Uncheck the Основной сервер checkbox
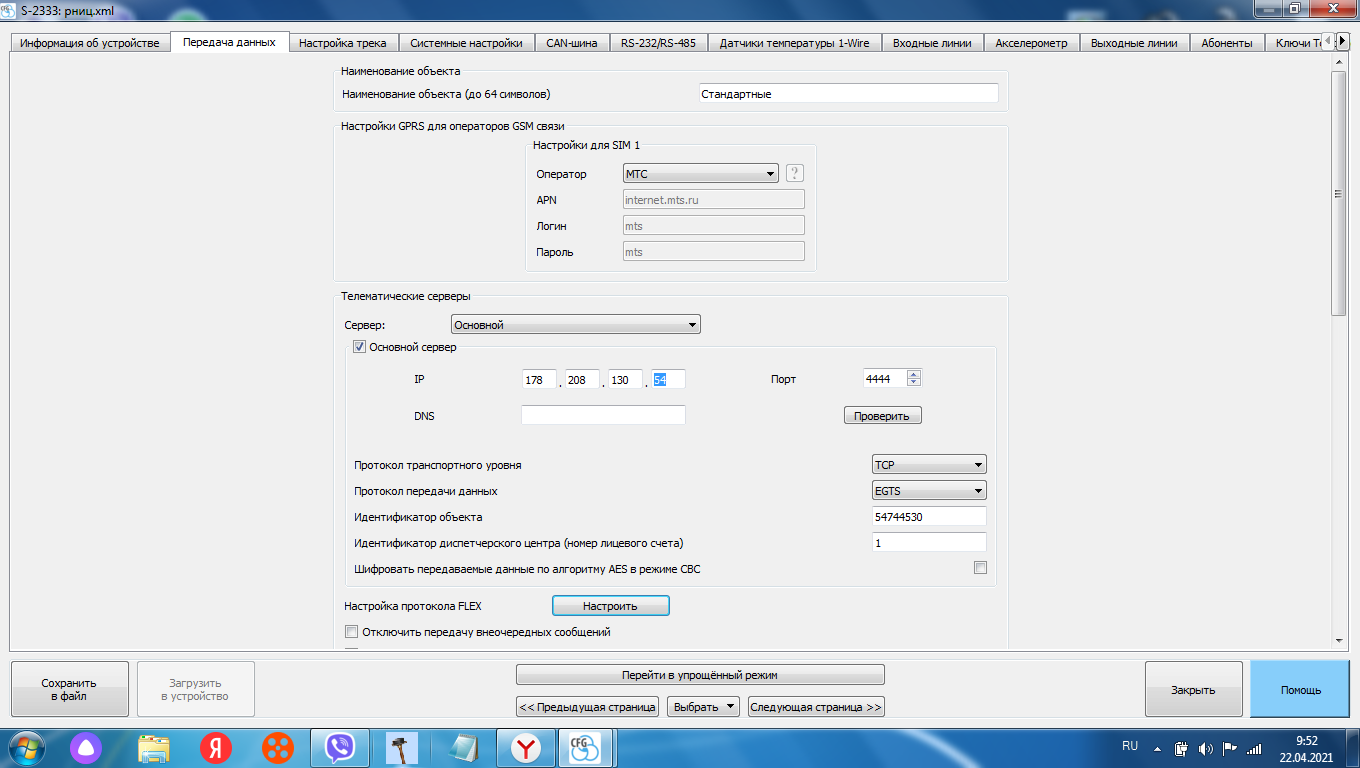Viewport: 1360px width, 768px height. point(359,347)
